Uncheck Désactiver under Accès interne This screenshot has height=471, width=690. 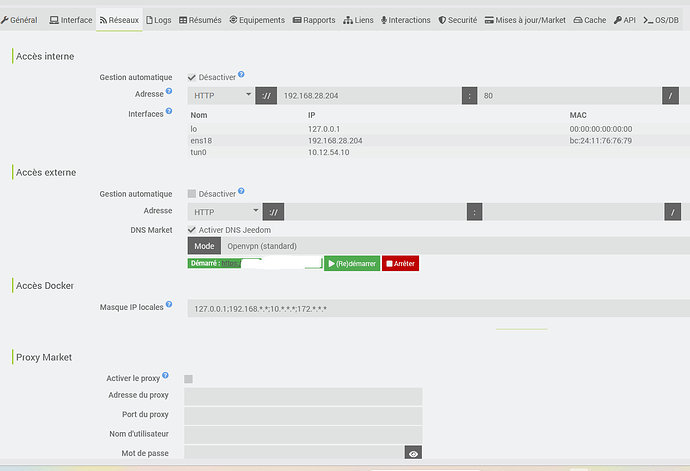click(x=192, y=77)
